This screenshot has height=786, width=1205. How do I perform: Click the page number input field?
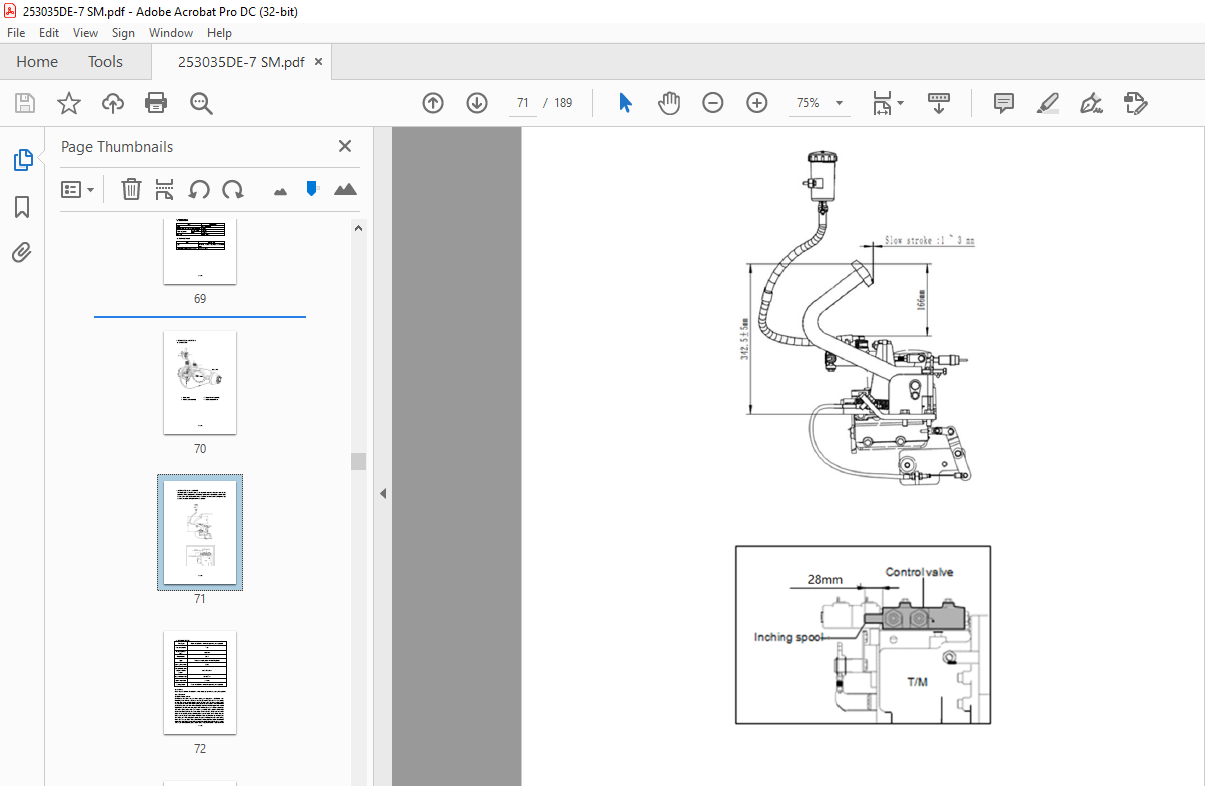pos(523,103)
